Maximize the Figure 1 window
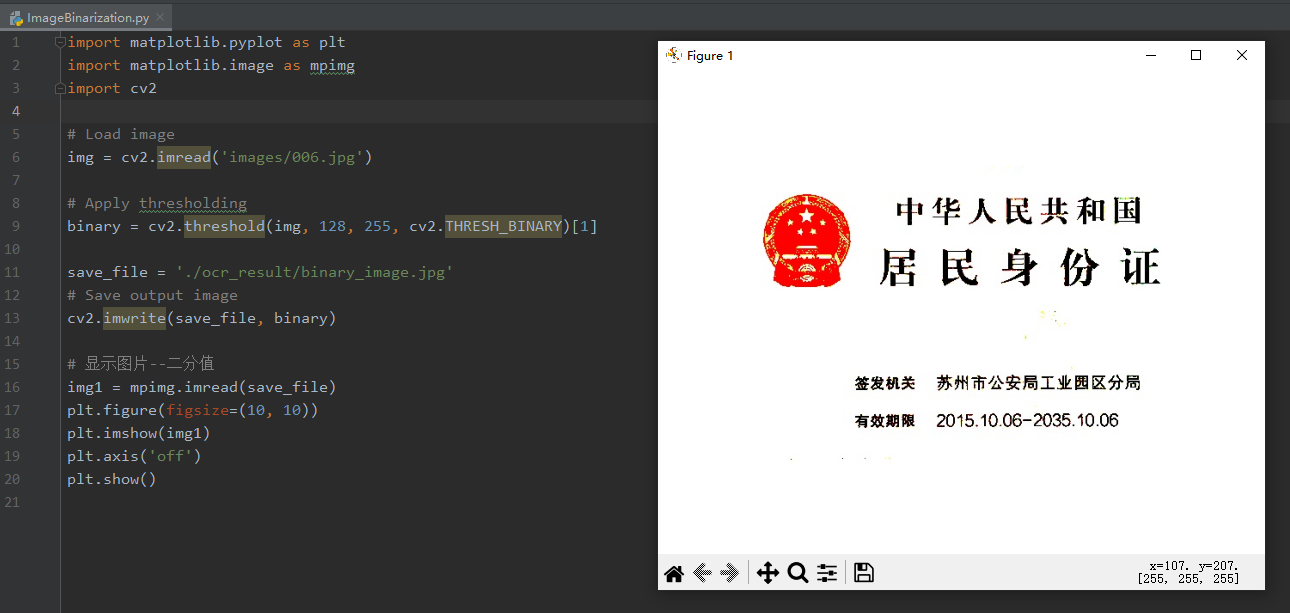 pyautogui.click(x=1196, y=55)
